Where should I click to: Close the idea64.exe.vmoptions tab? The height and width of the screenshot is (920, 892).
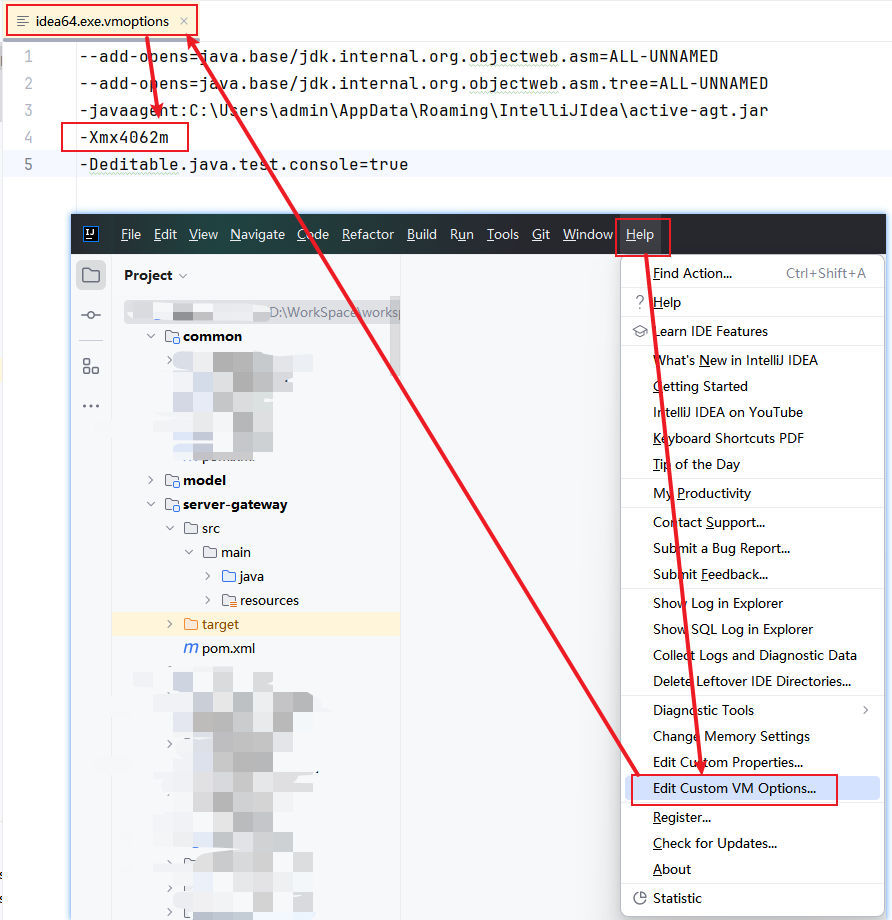(x=184, y=21)
